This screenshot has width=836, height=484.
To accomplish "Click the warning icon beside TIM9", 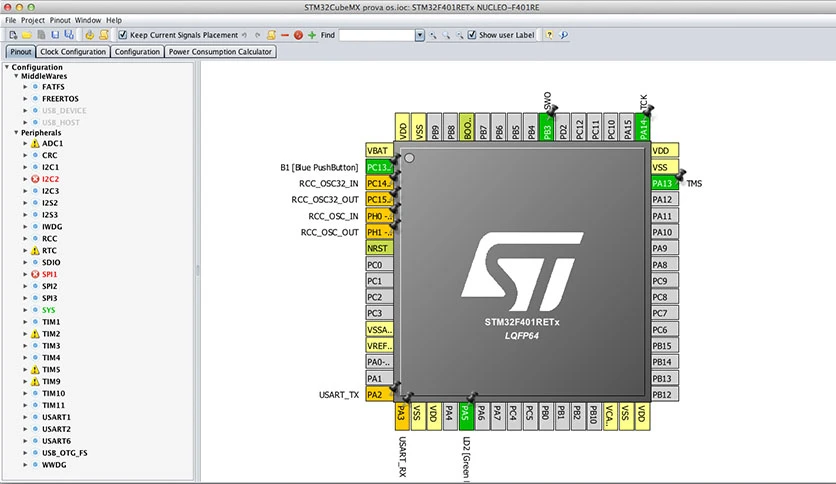I will pyautogui.click(x=35, y=381).
